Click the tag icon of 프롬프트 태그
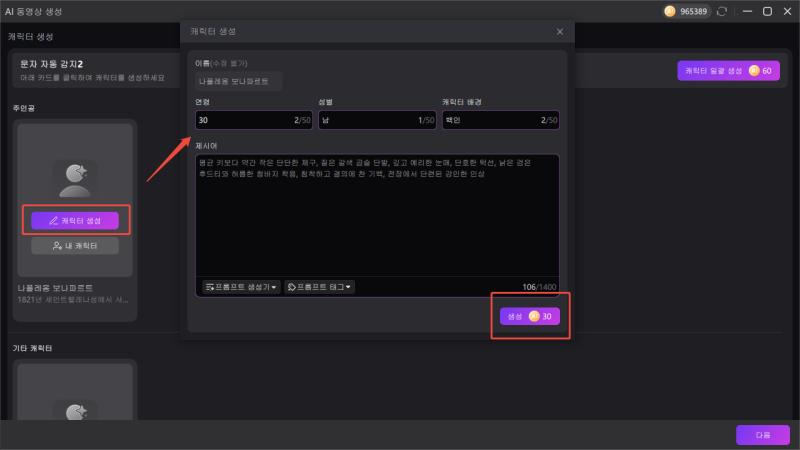Image resolution: width=800 pixels, height=450 pixels. (x=292, y=287)
